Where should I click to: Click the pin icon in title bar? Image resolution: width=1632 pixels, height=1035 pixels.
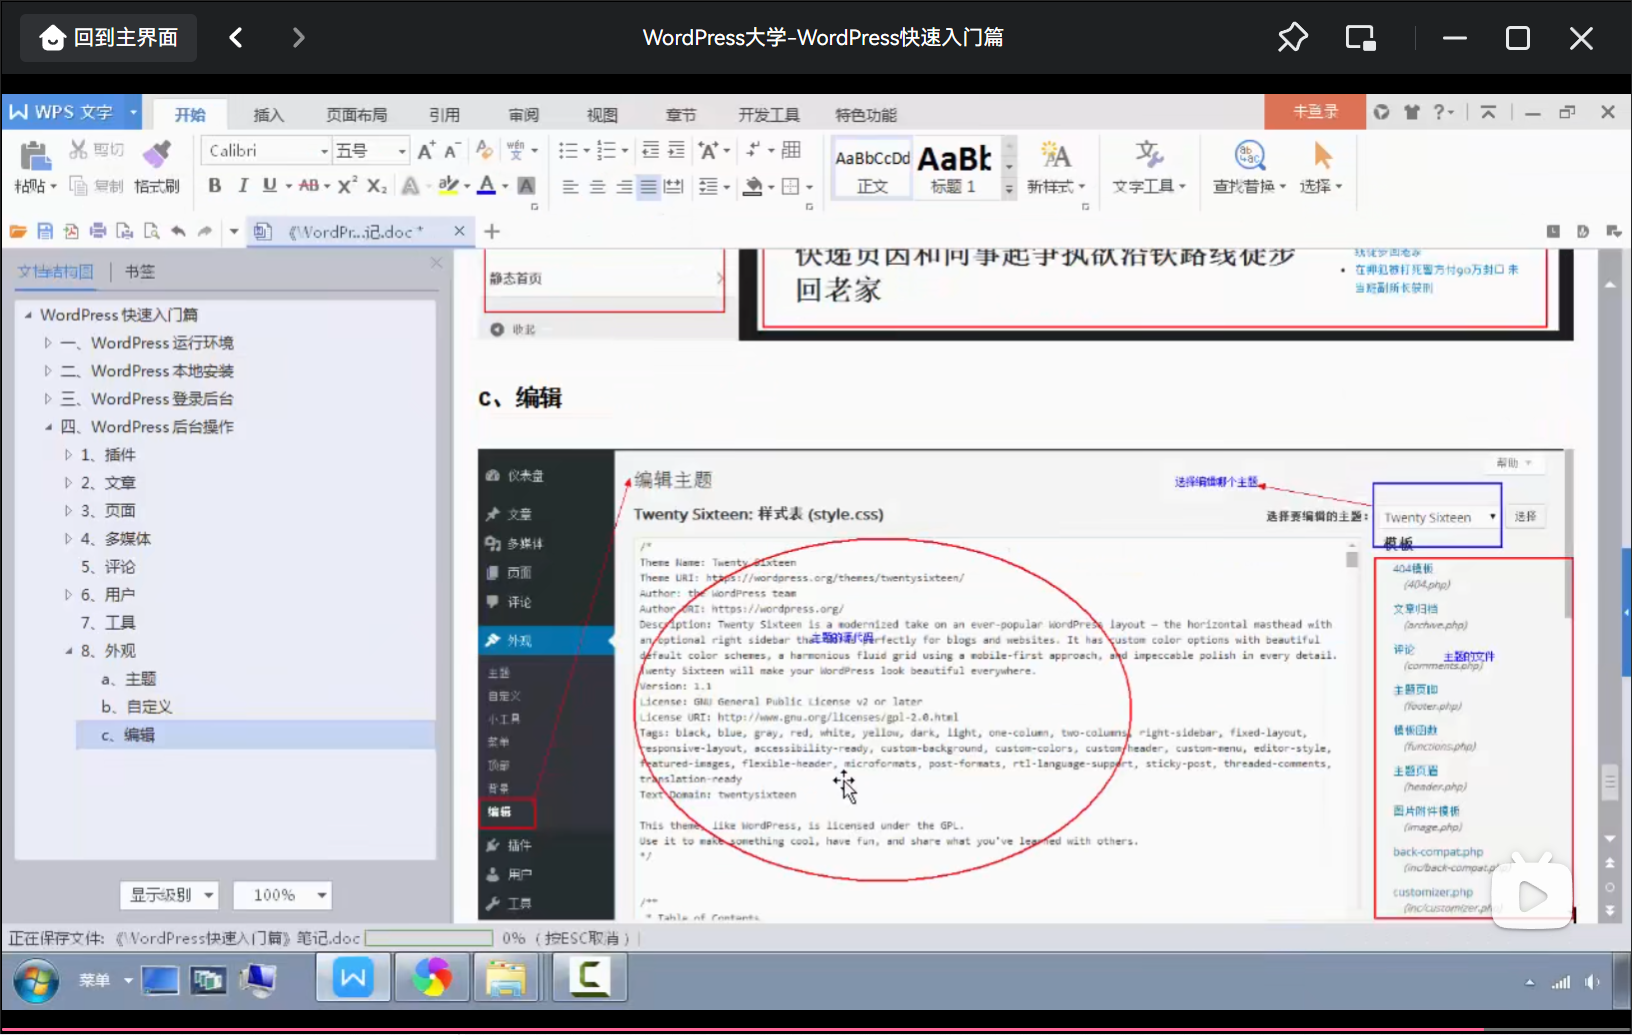point(1292,38)
